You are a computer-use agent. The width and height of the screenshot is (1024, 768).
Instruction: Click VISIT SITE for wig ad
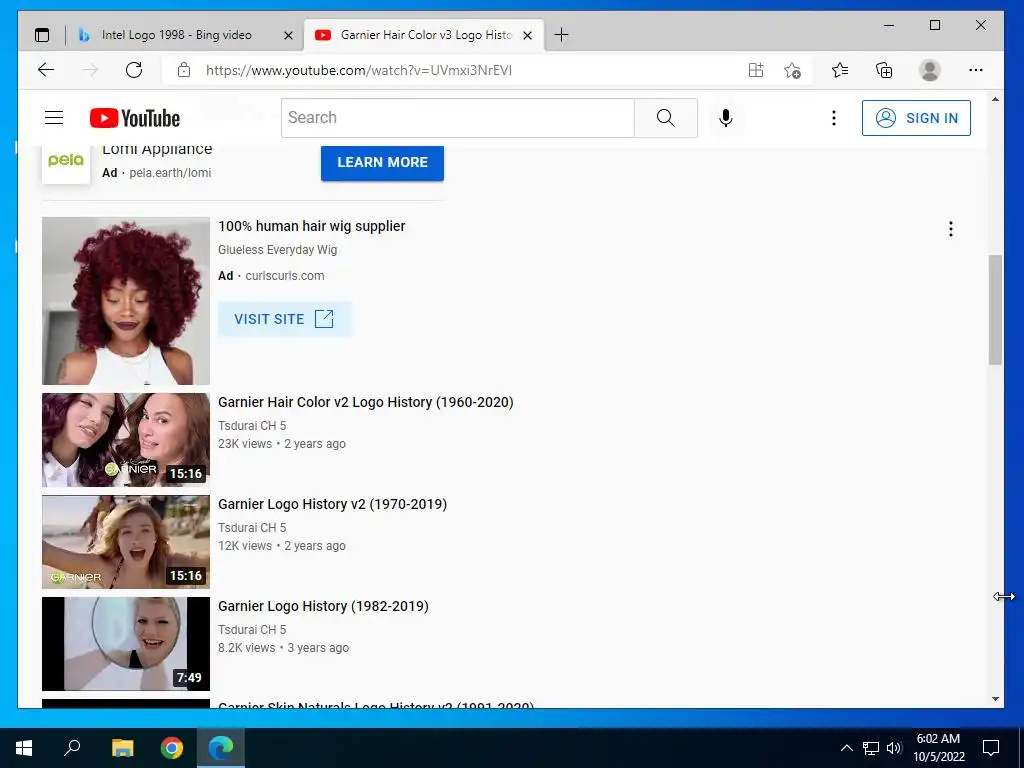(284, 319)
